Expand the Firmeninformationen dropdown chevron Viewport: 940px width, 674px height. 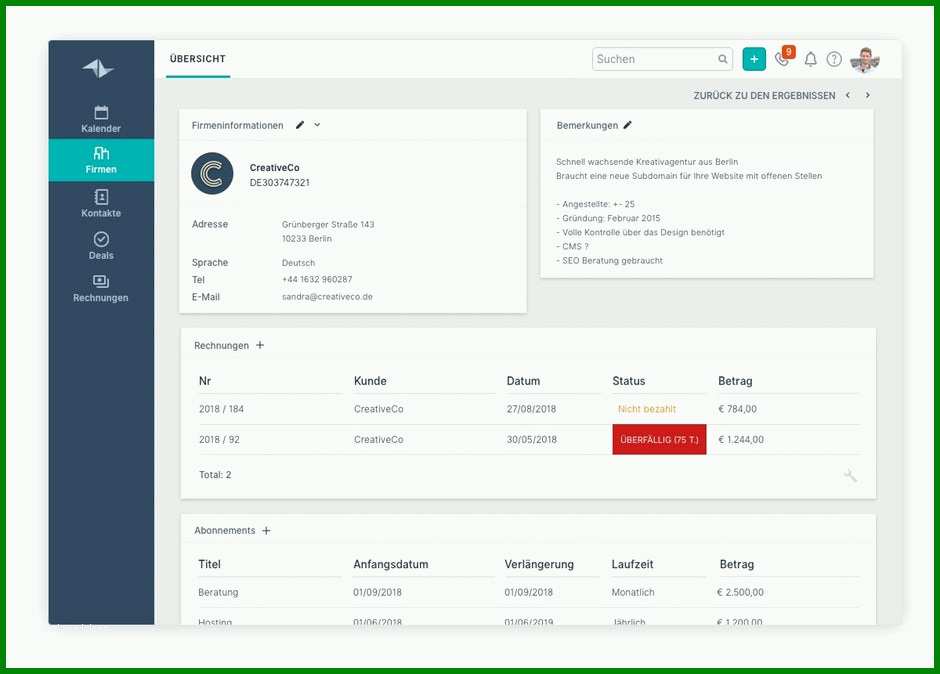coord(317,125)
